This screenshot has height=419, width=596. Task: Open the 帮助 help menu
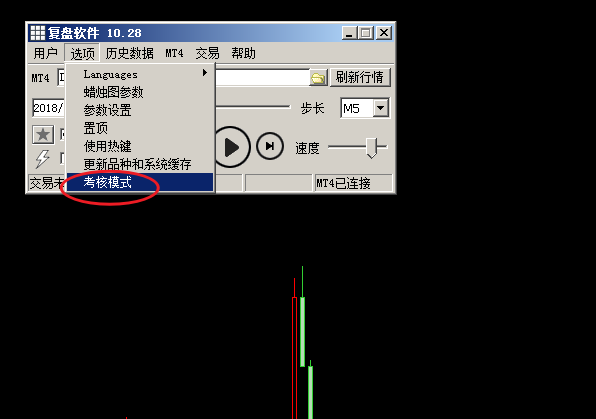[243, 53]
